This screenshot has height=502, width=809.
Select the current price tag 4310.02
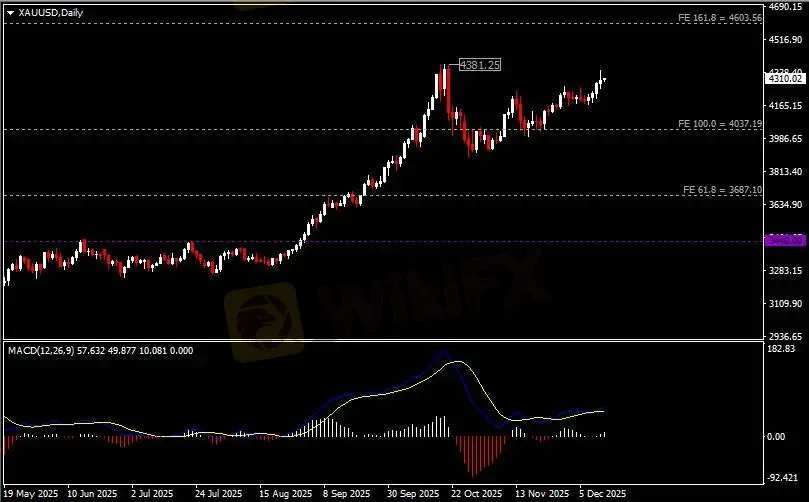785,78
